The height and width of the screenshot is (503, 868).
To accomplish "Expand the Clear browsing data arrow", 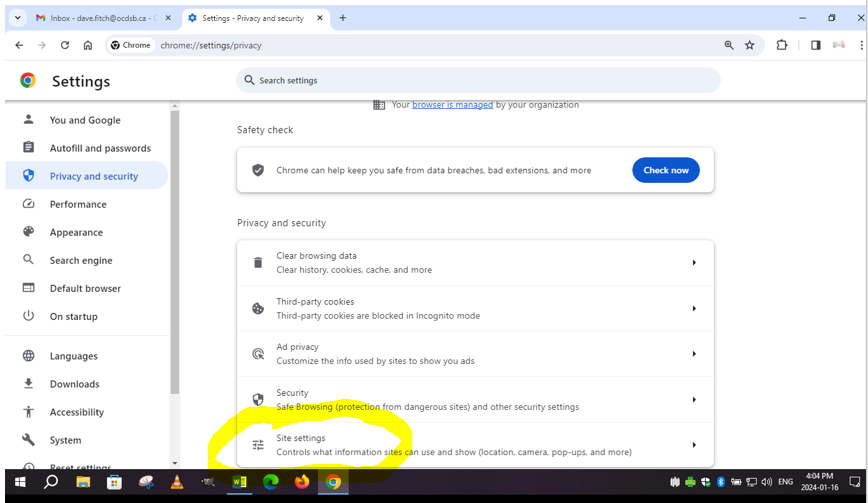I will (x=694, y=263).
